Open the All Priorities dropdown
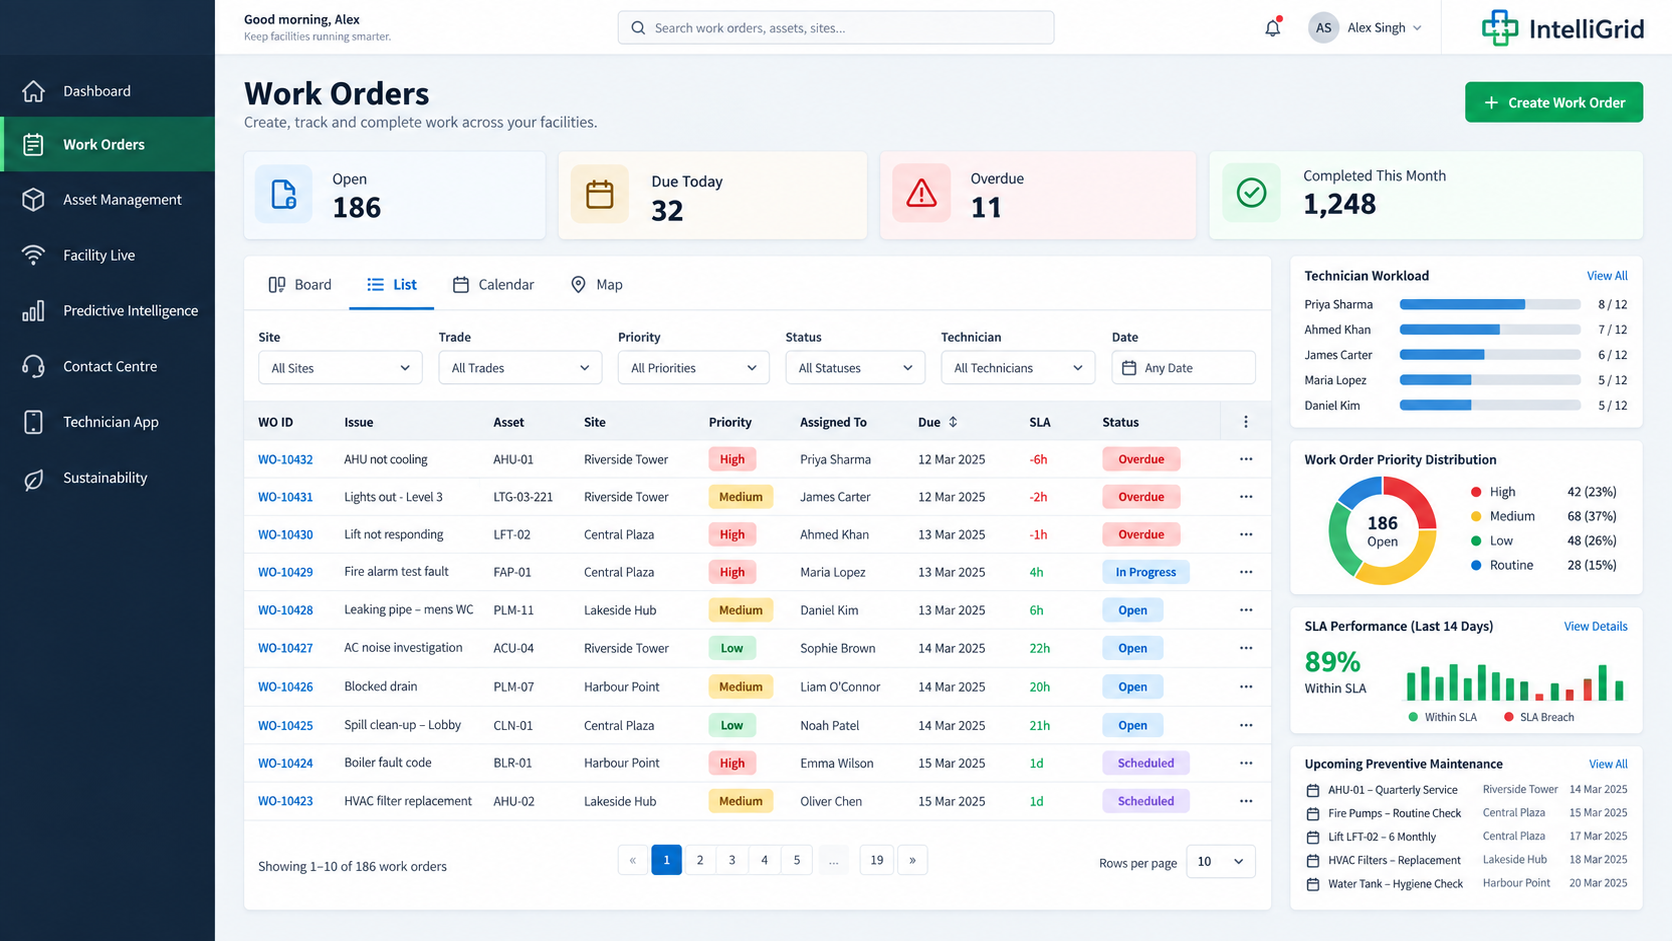The width and height of the screenshot is (1672, 941). [693, 368]
